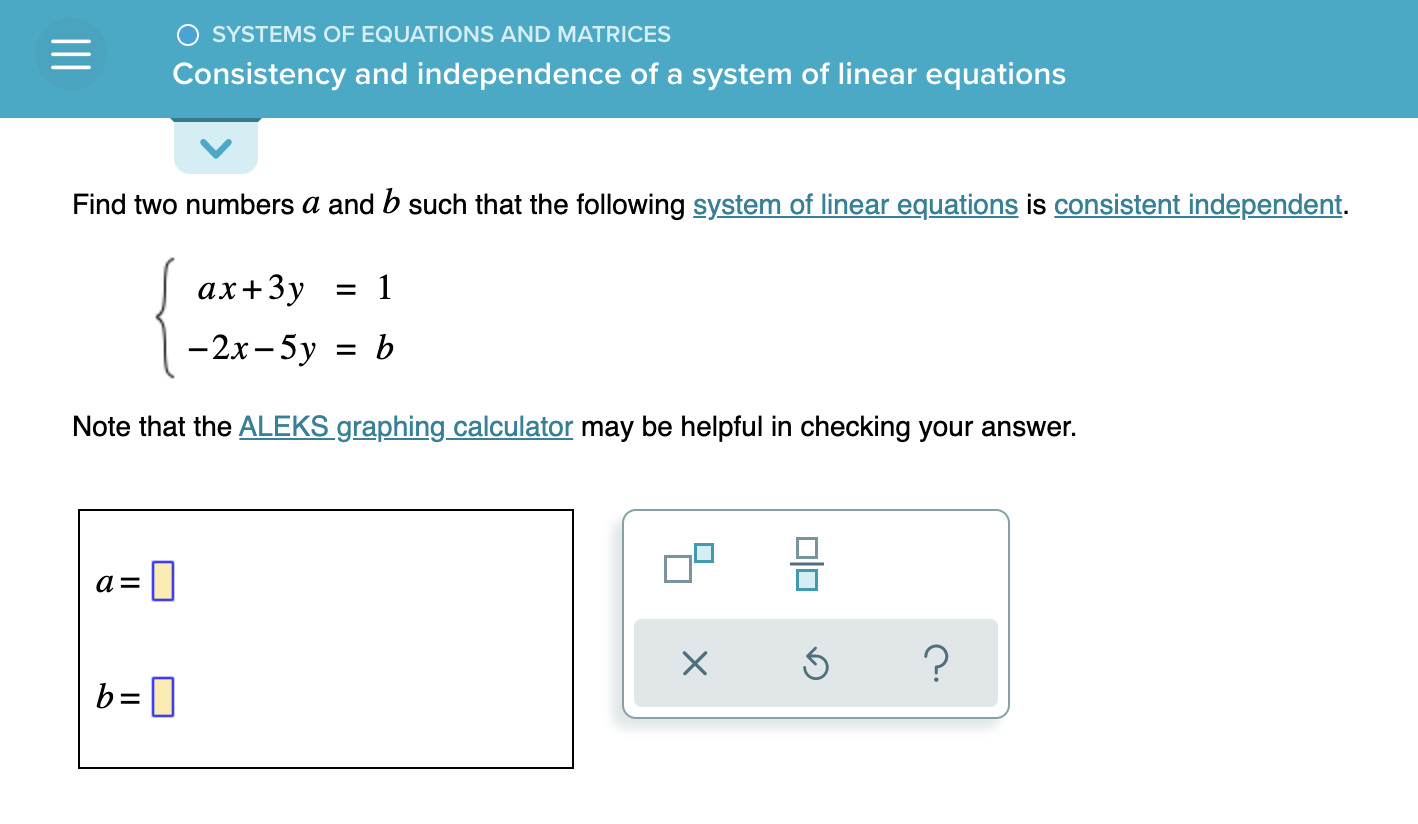Click the lesson title about consistency and independence
The image size is (1418, 824).
[618, 74]
